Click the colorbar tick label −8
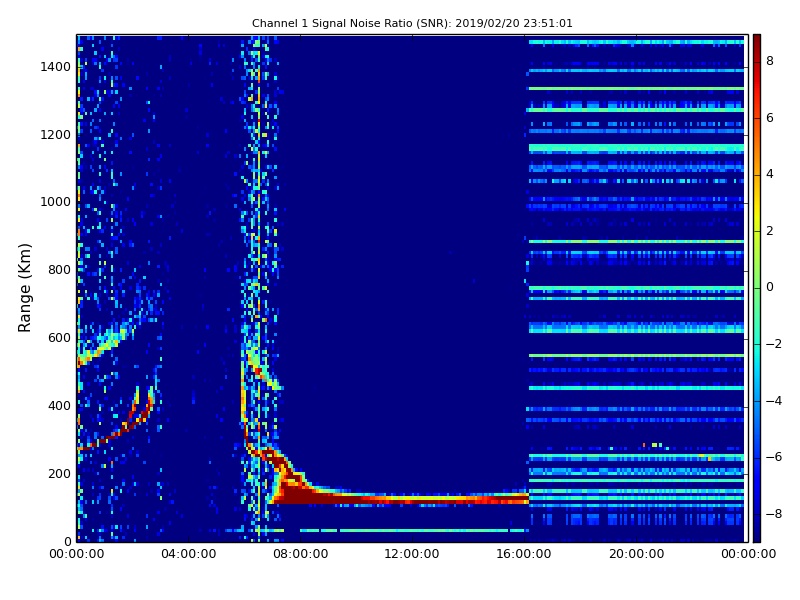This screenshot has width=800, height=600. click(x=773, y=514)
